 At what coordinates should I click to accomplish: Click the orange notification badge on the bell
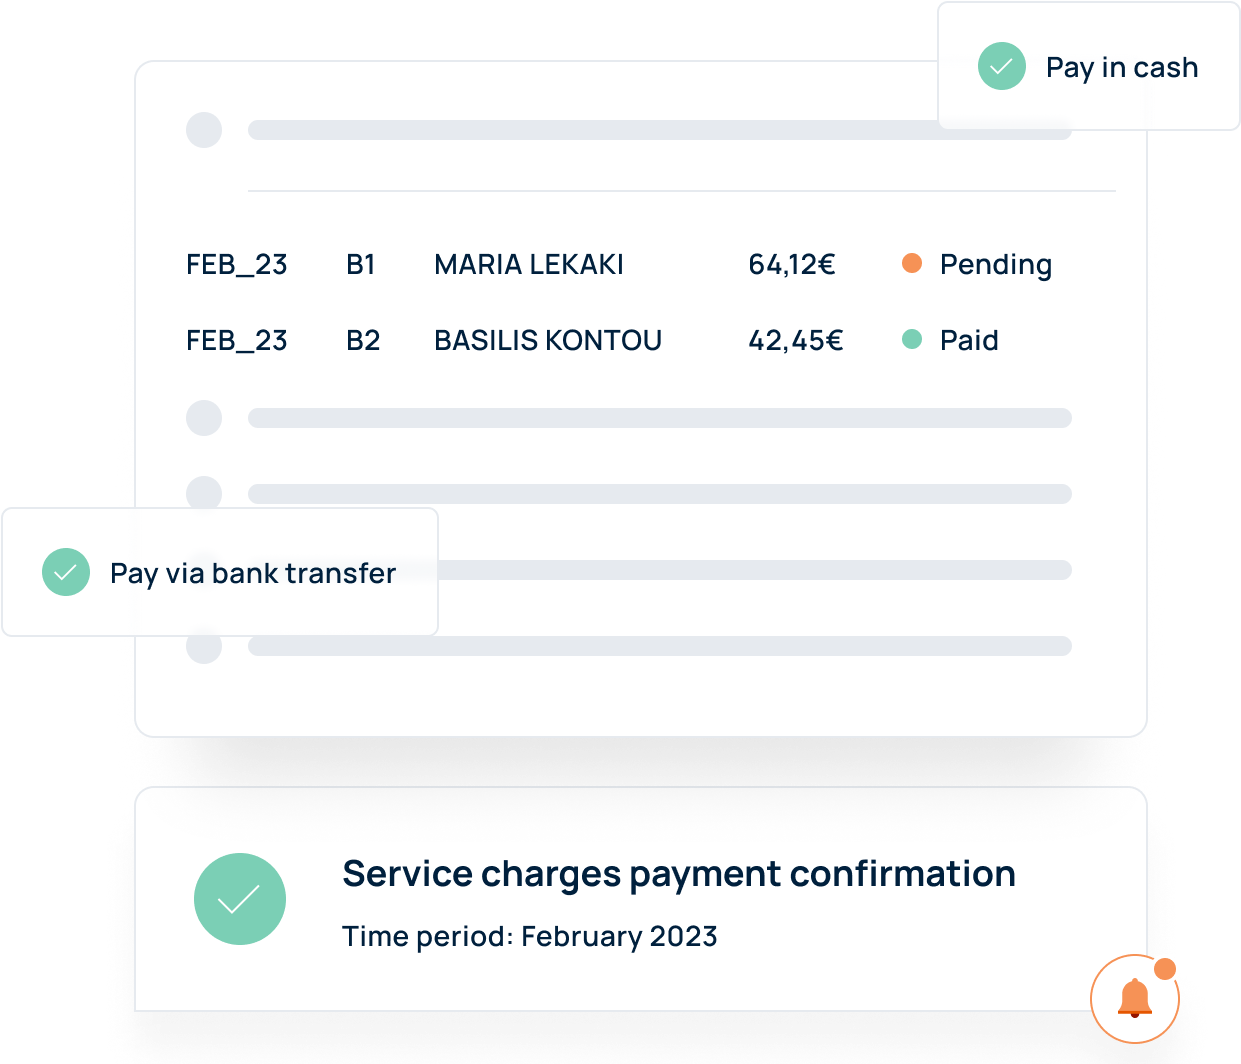click(1165, 969)
